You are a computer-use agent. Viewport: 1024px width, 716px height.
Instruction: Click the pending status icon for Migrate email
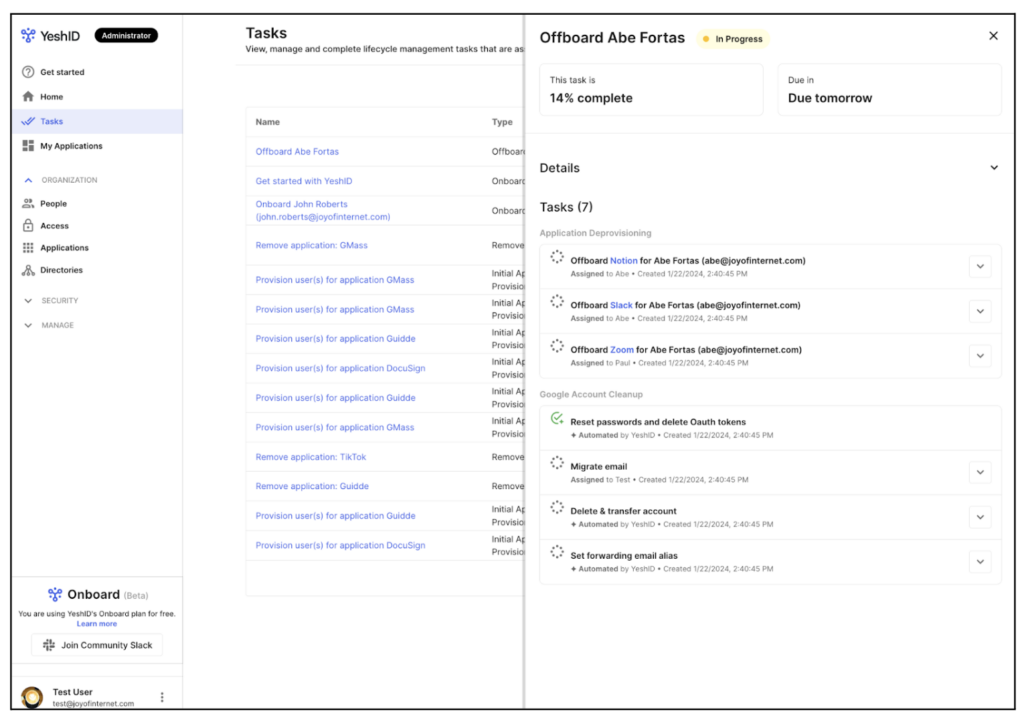(x=556, y=463)
